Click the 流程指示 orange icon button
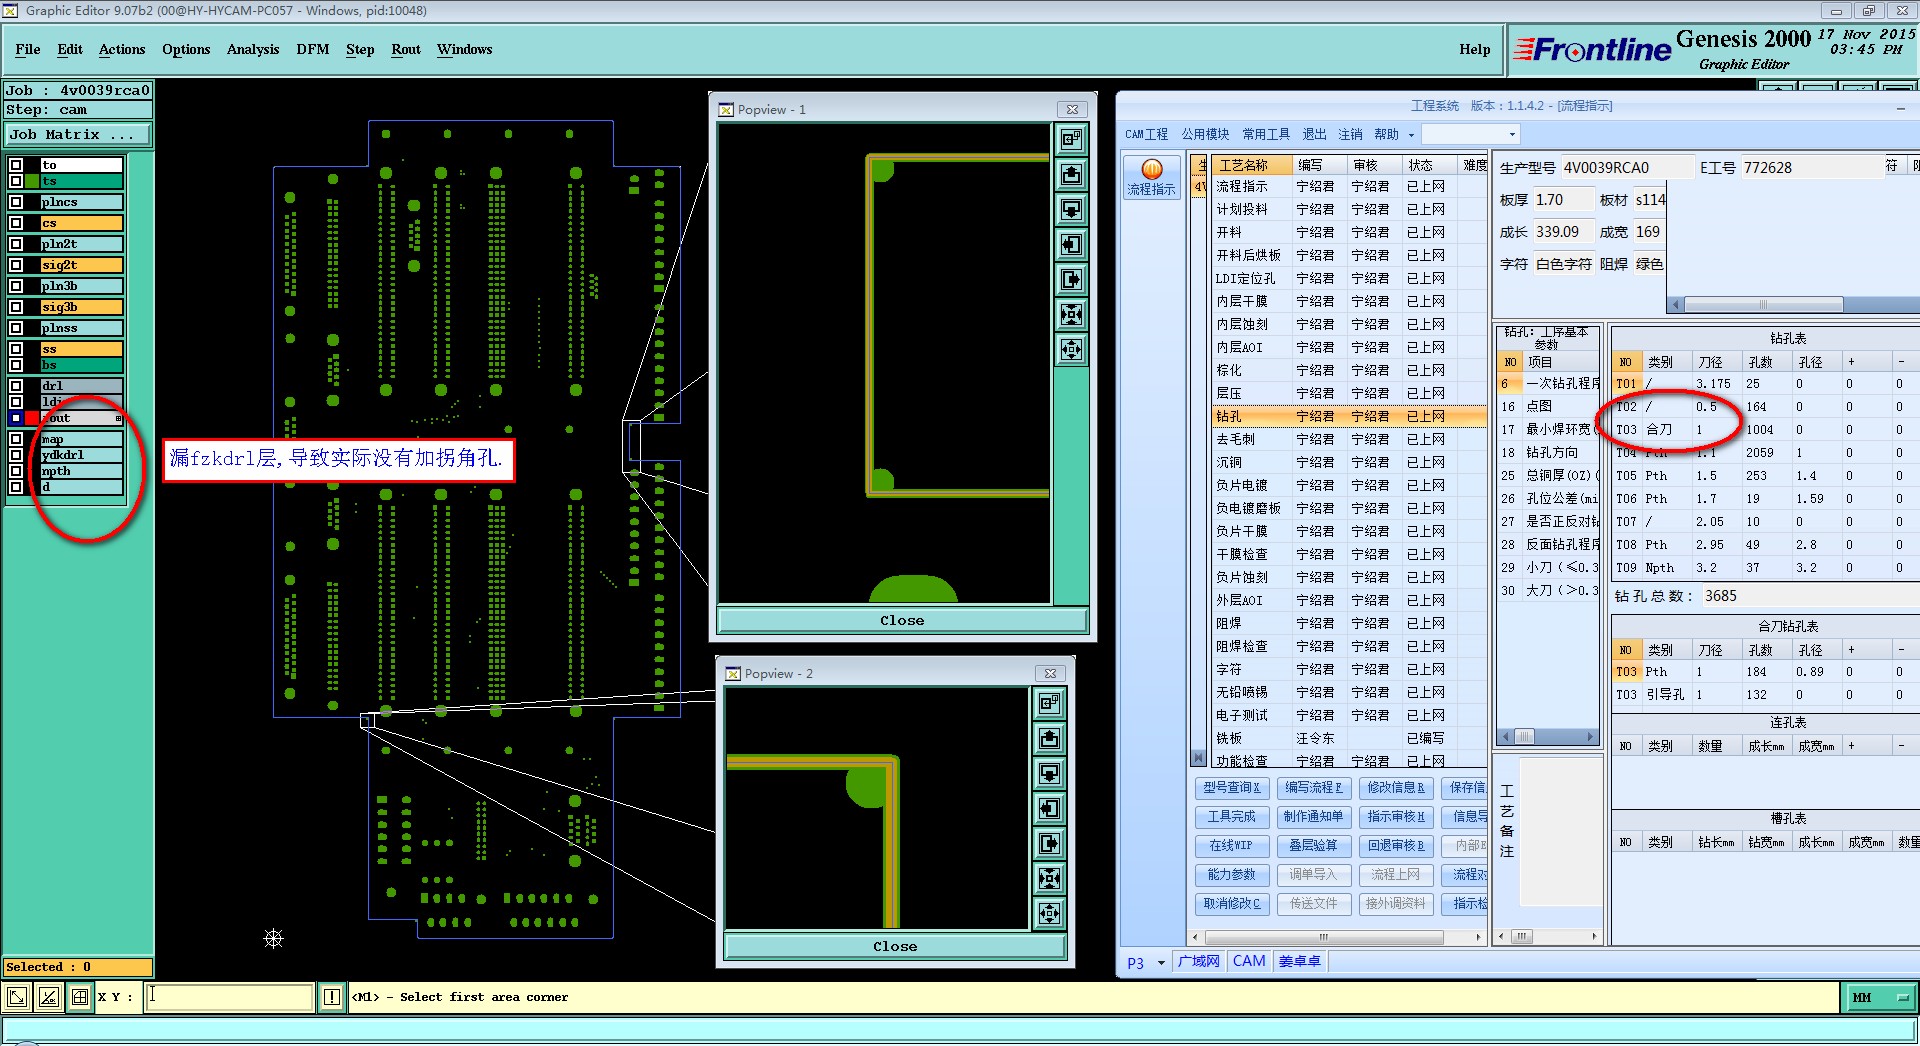1920x1046 pixels. [x=1151, y=171]
